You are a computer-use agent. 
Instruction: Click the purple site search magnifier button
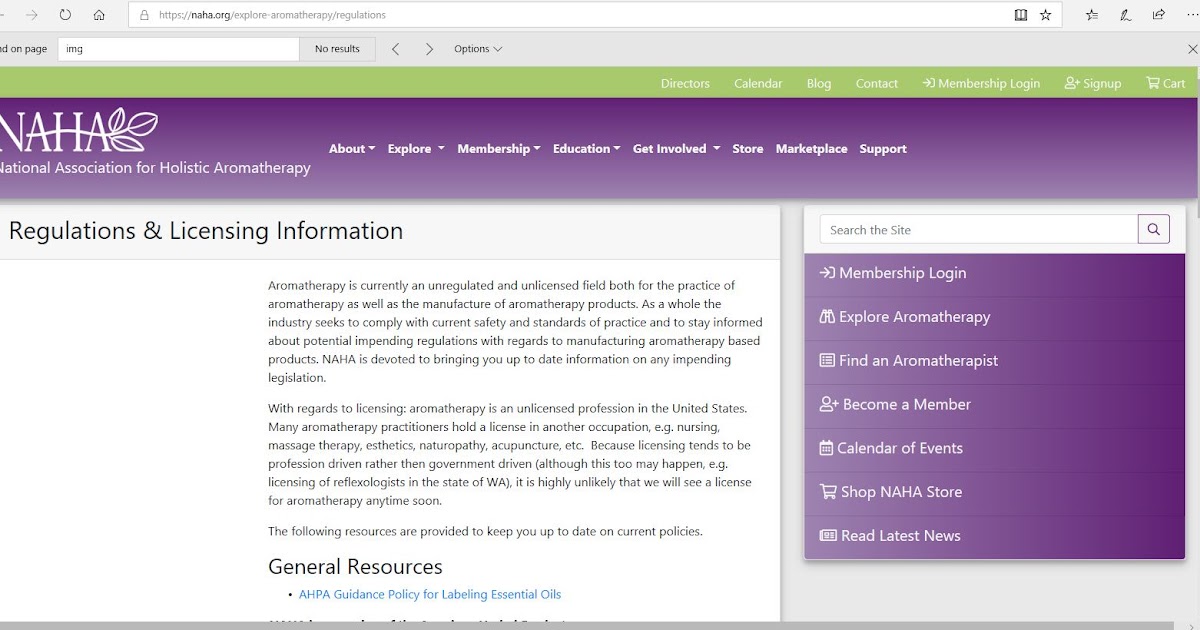coord(1153,229)
